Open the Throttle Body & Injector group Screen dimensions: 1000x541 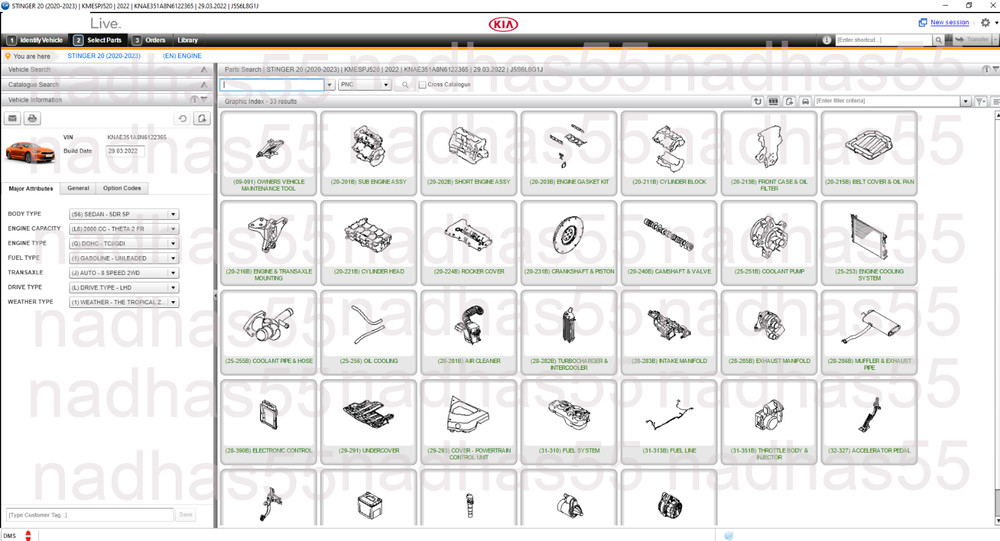click(x=769, y=422)
